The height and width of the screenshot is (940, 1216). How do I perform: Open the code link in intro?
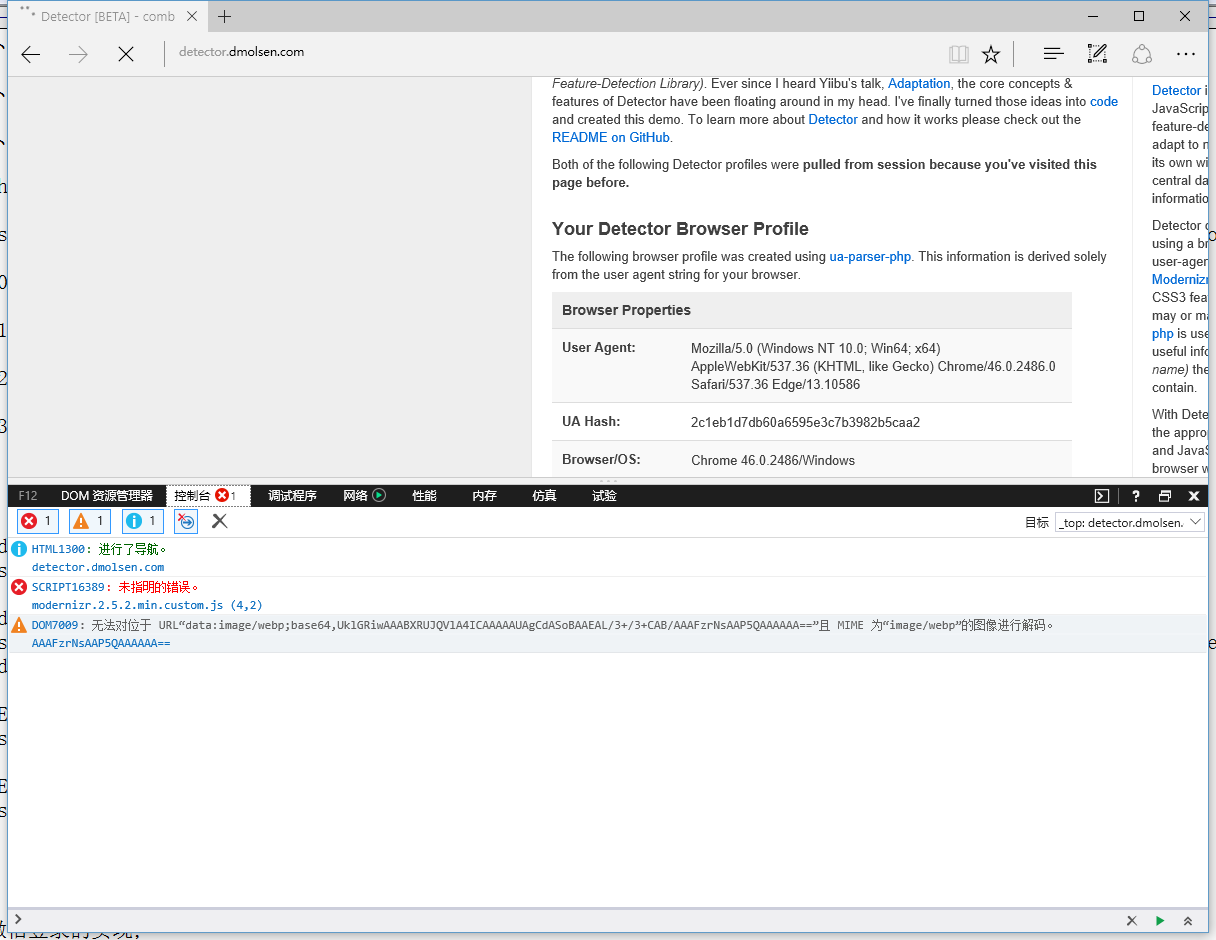1104,101
